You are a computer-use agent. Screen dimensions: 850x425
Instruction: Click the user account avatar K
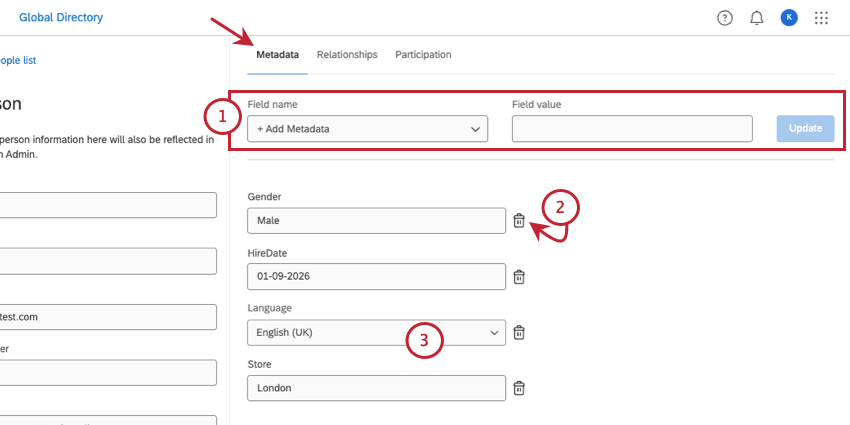point(789,17)
